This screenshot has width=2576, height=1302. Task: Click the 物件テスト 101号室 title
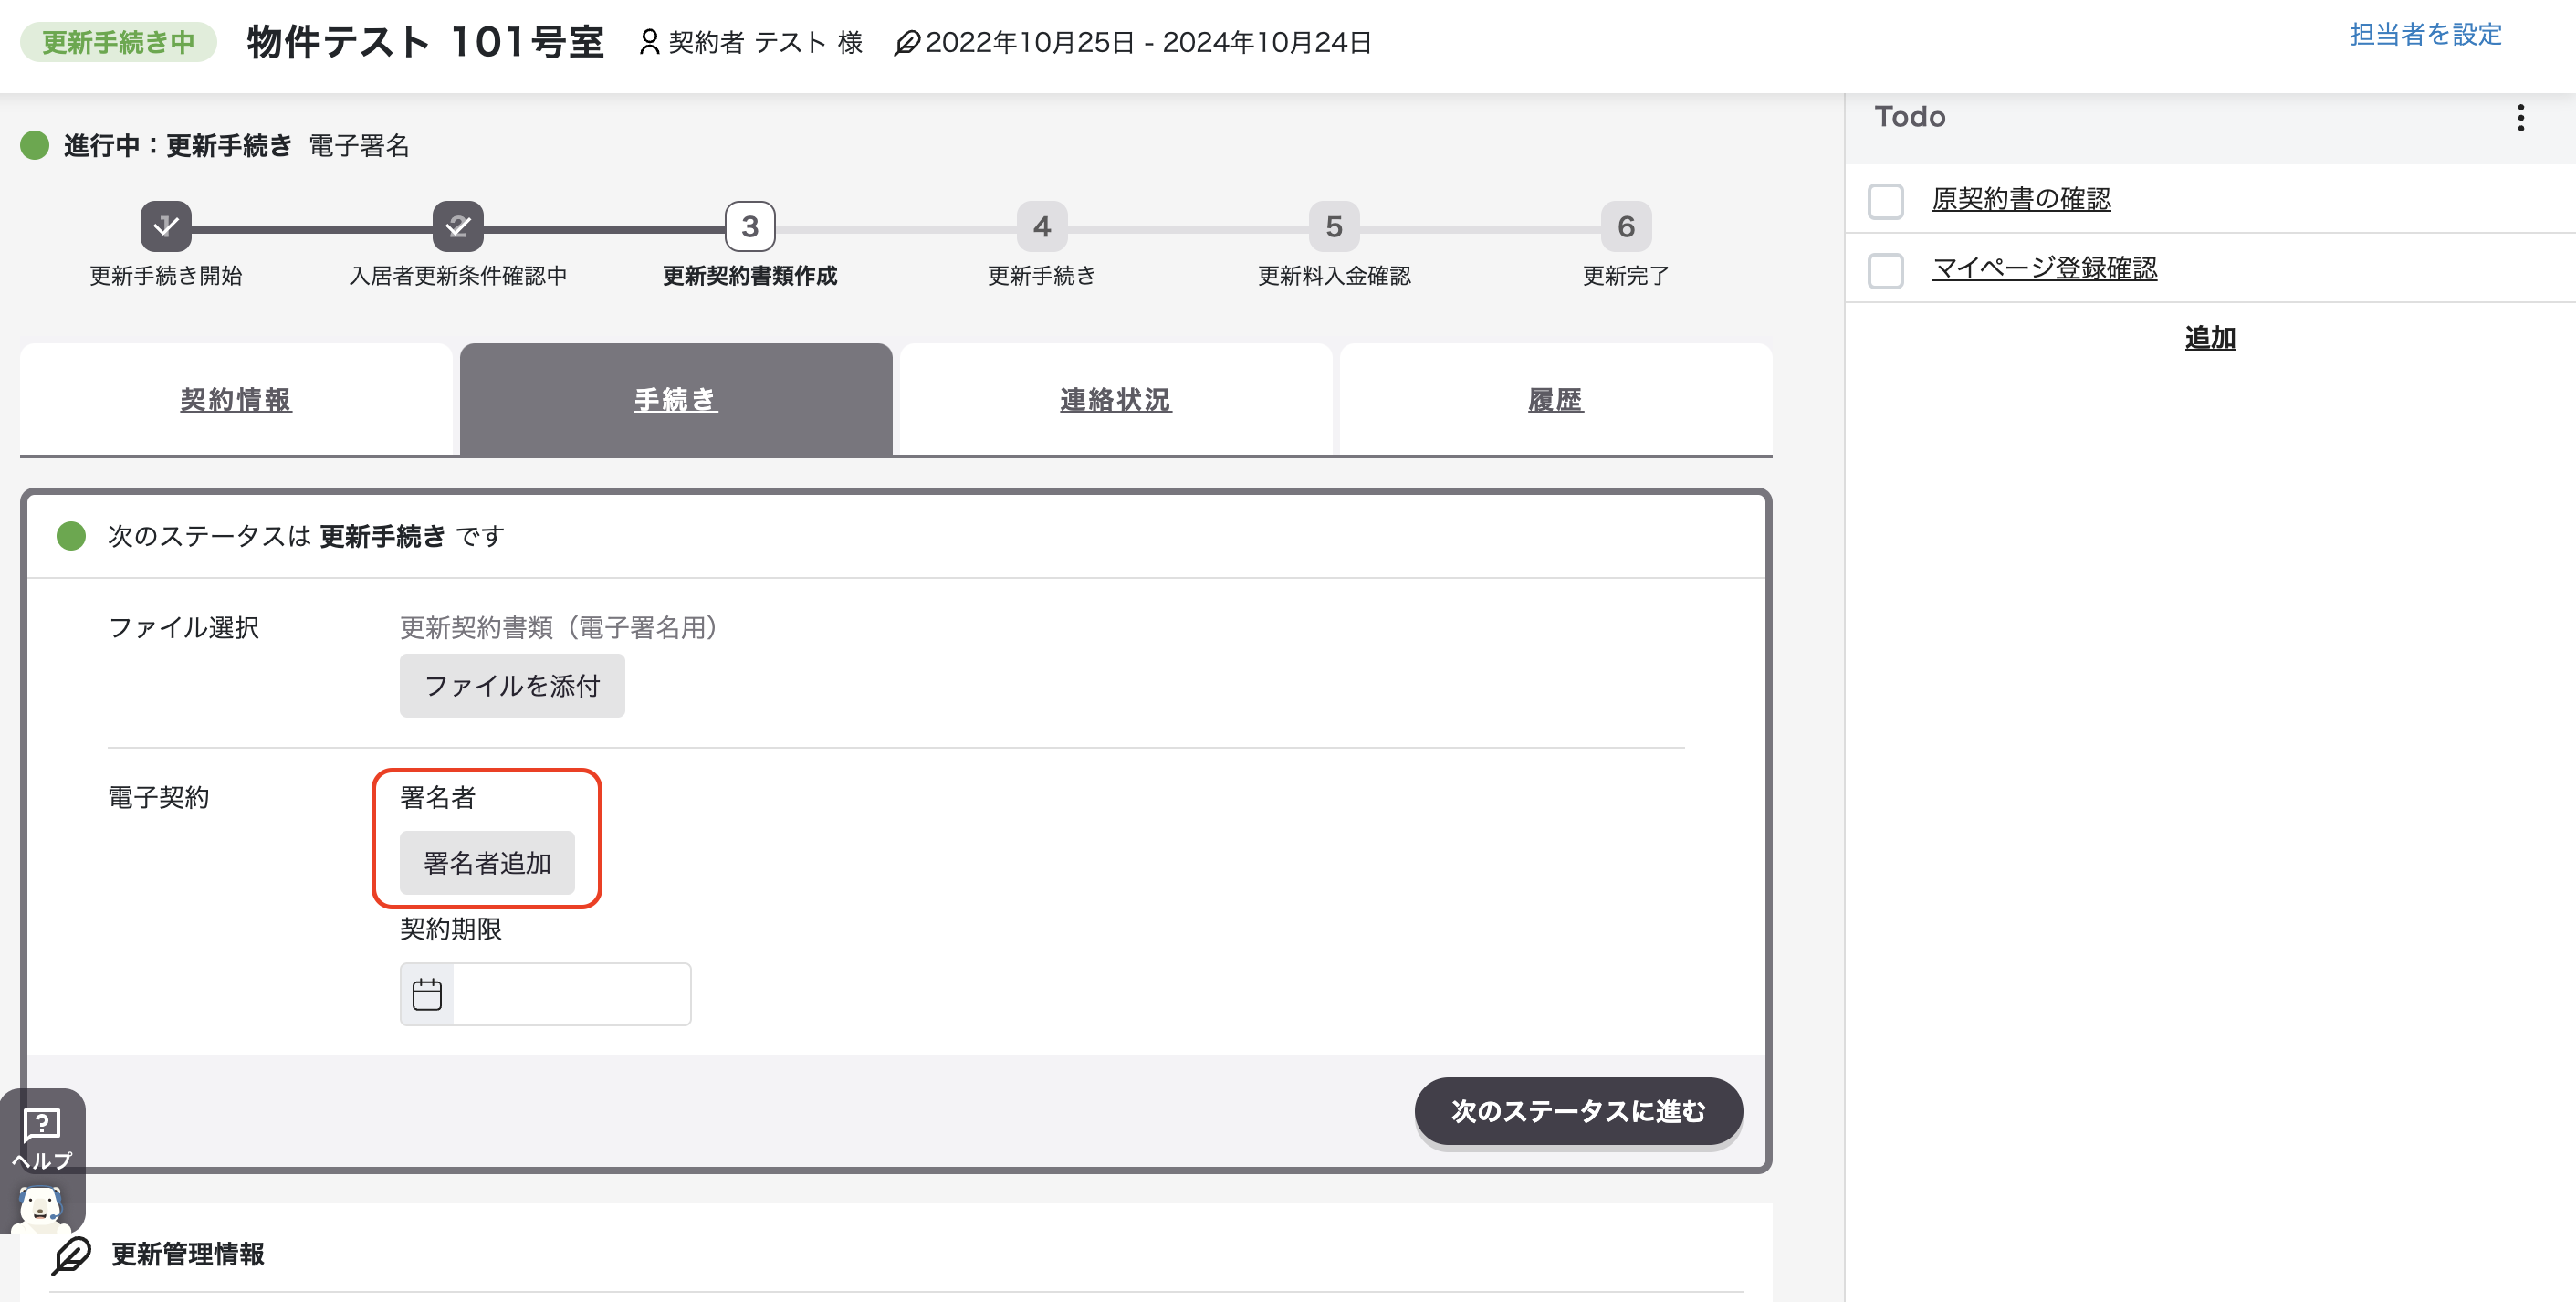coord(425,42)
